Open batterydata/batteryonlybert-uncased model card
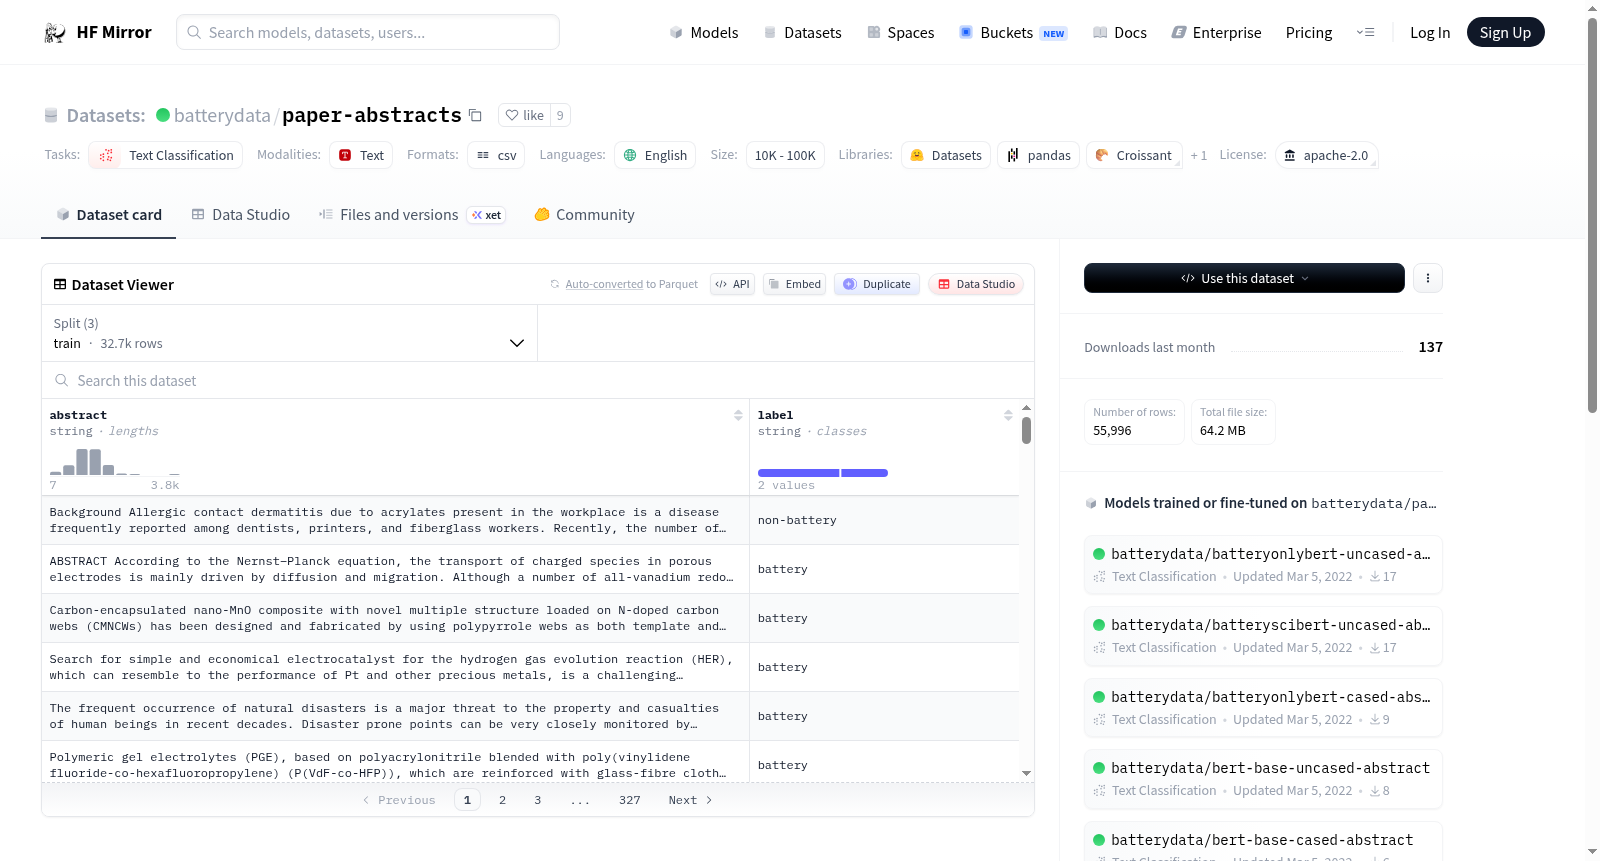 (1263, 565)
